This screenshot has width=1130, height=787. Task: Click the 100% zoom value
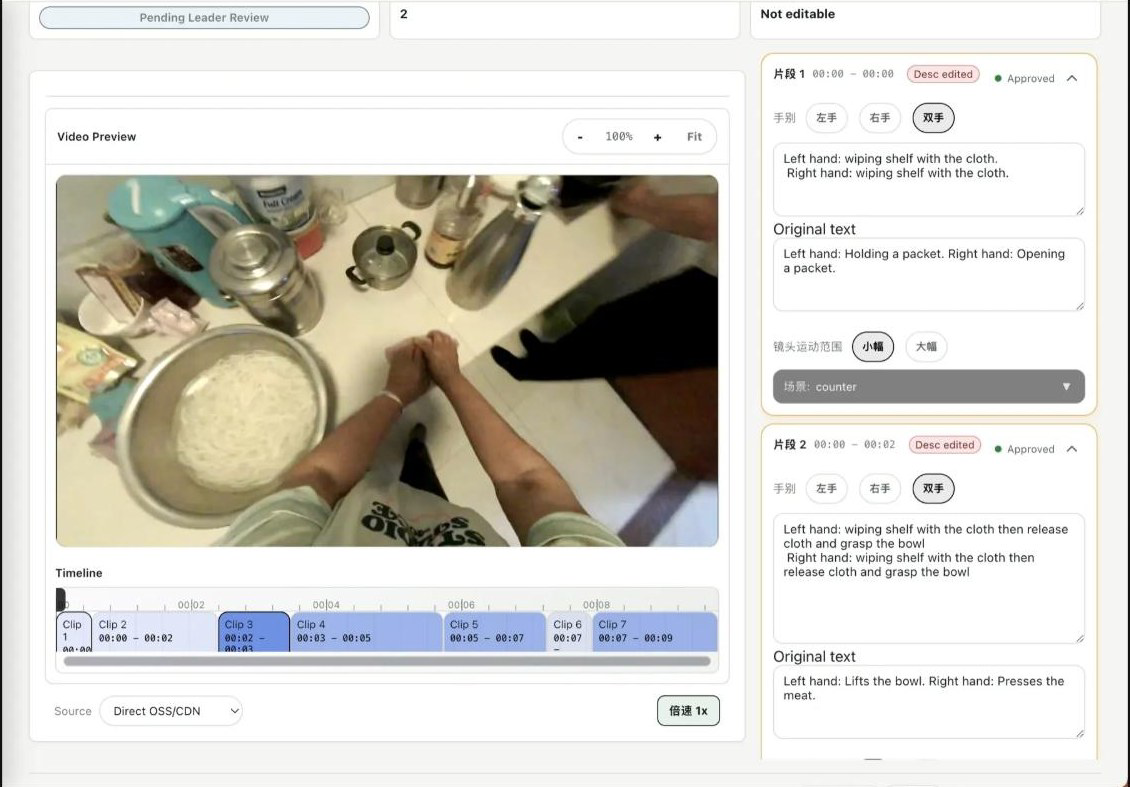pos(619,136)
